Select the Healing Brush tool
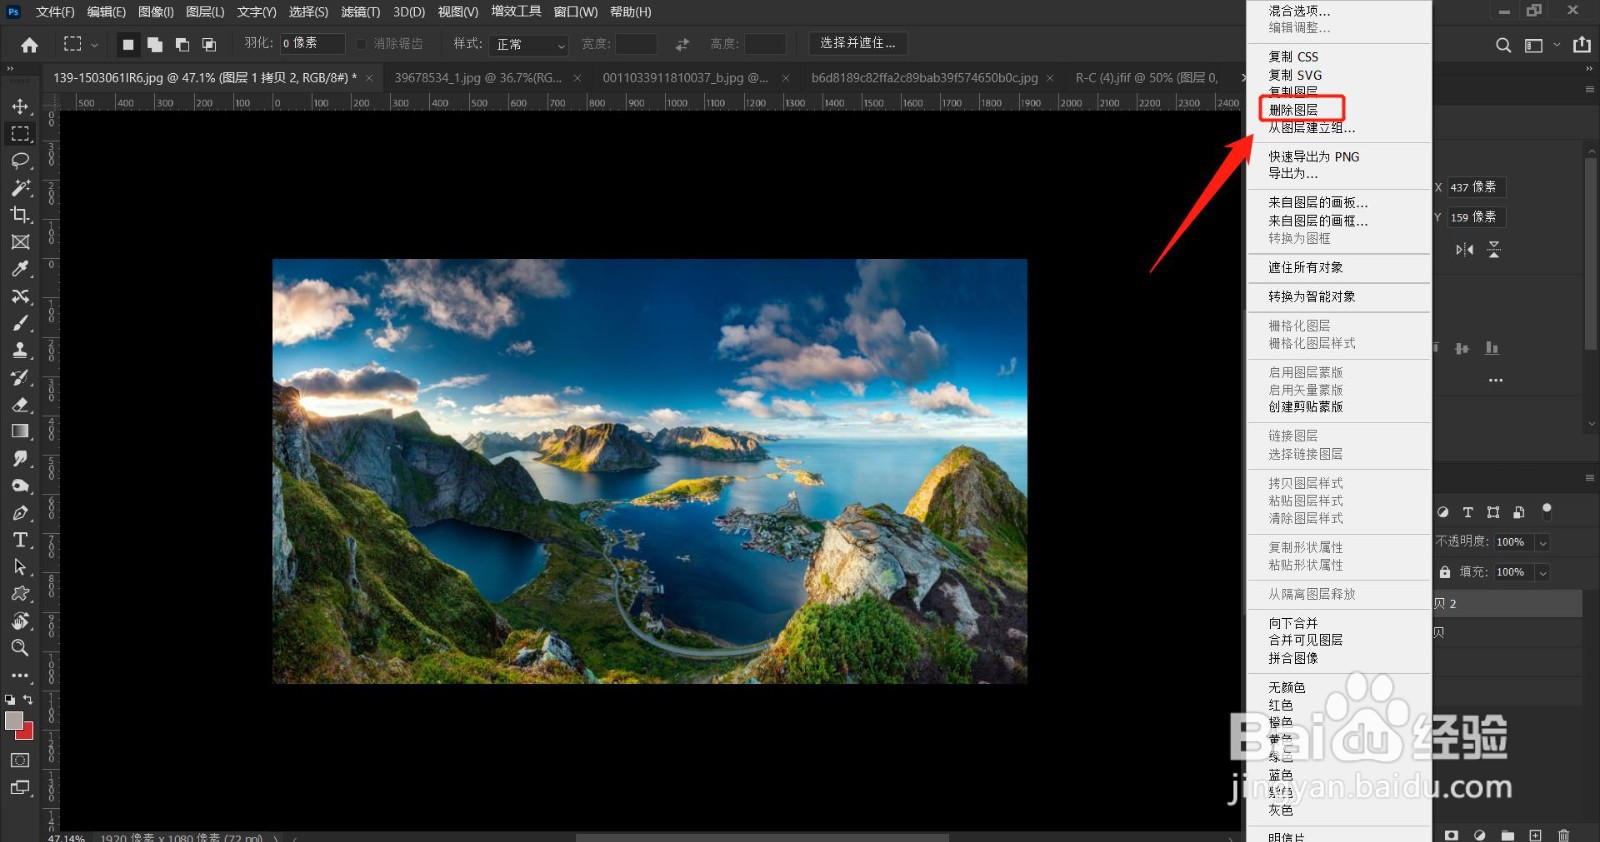 [x=20, y=296]
